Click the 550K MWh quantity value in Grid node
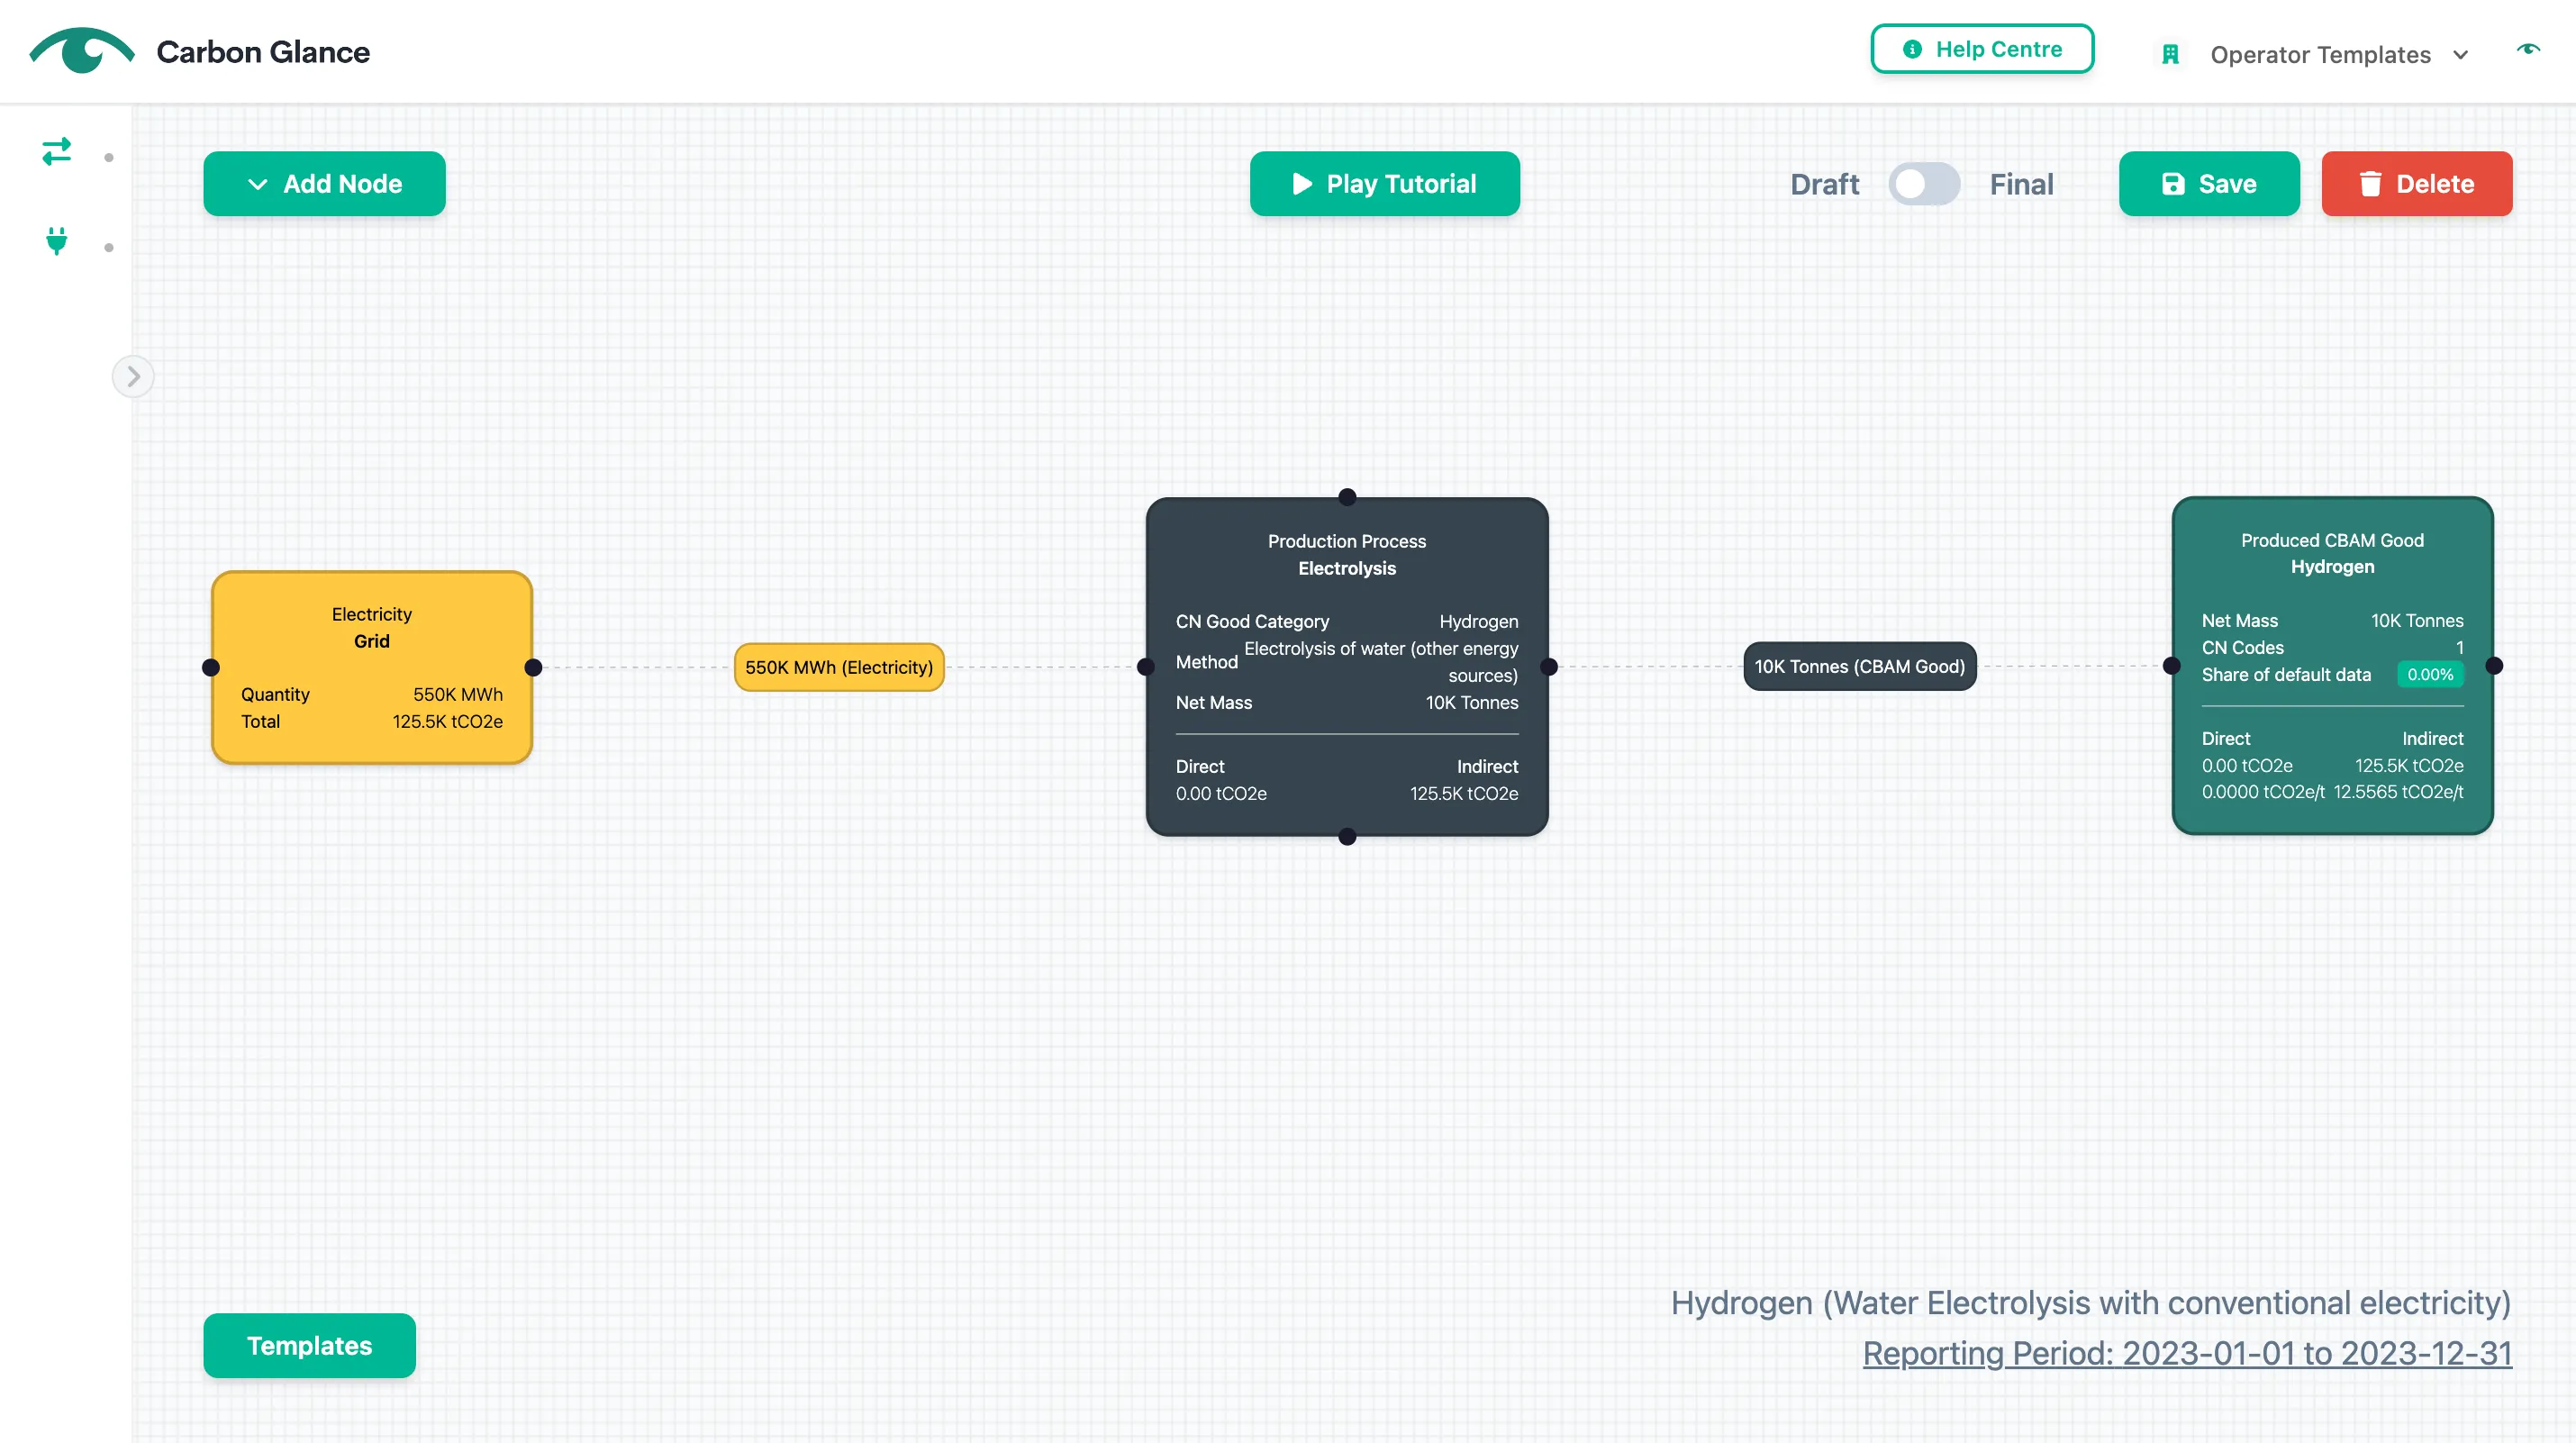Image resolution: width=2576 pixels, height=1443 pixels. (x=458, y=695)
